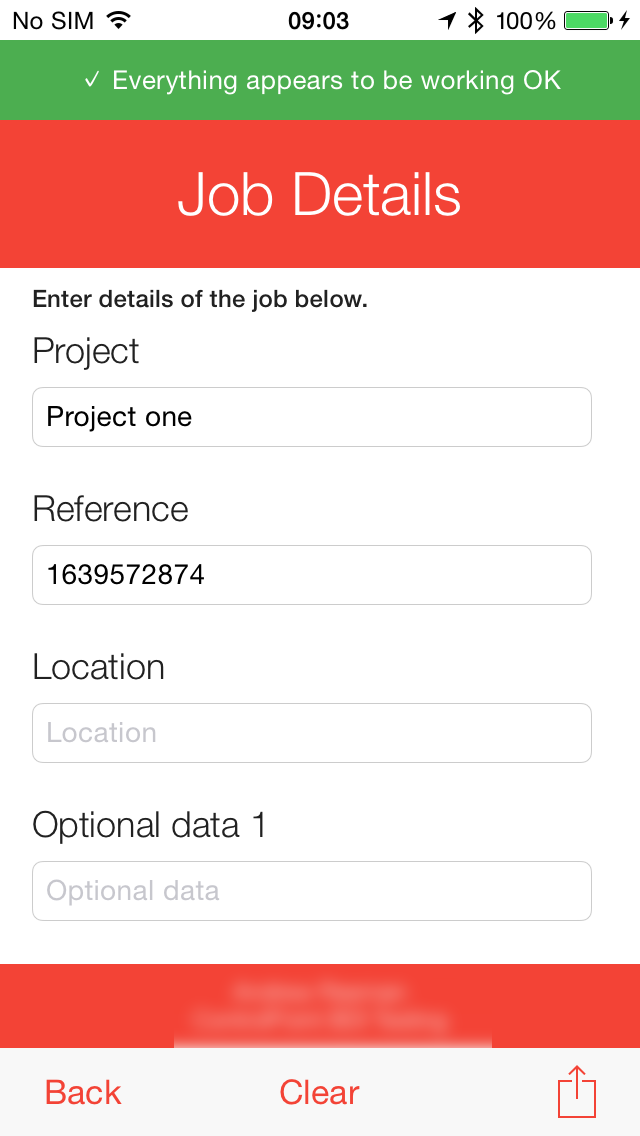This screenshot has height=1136, width=640.
Task: Click the Wi-Fi status icon
Action: click(x=118, y=20)
